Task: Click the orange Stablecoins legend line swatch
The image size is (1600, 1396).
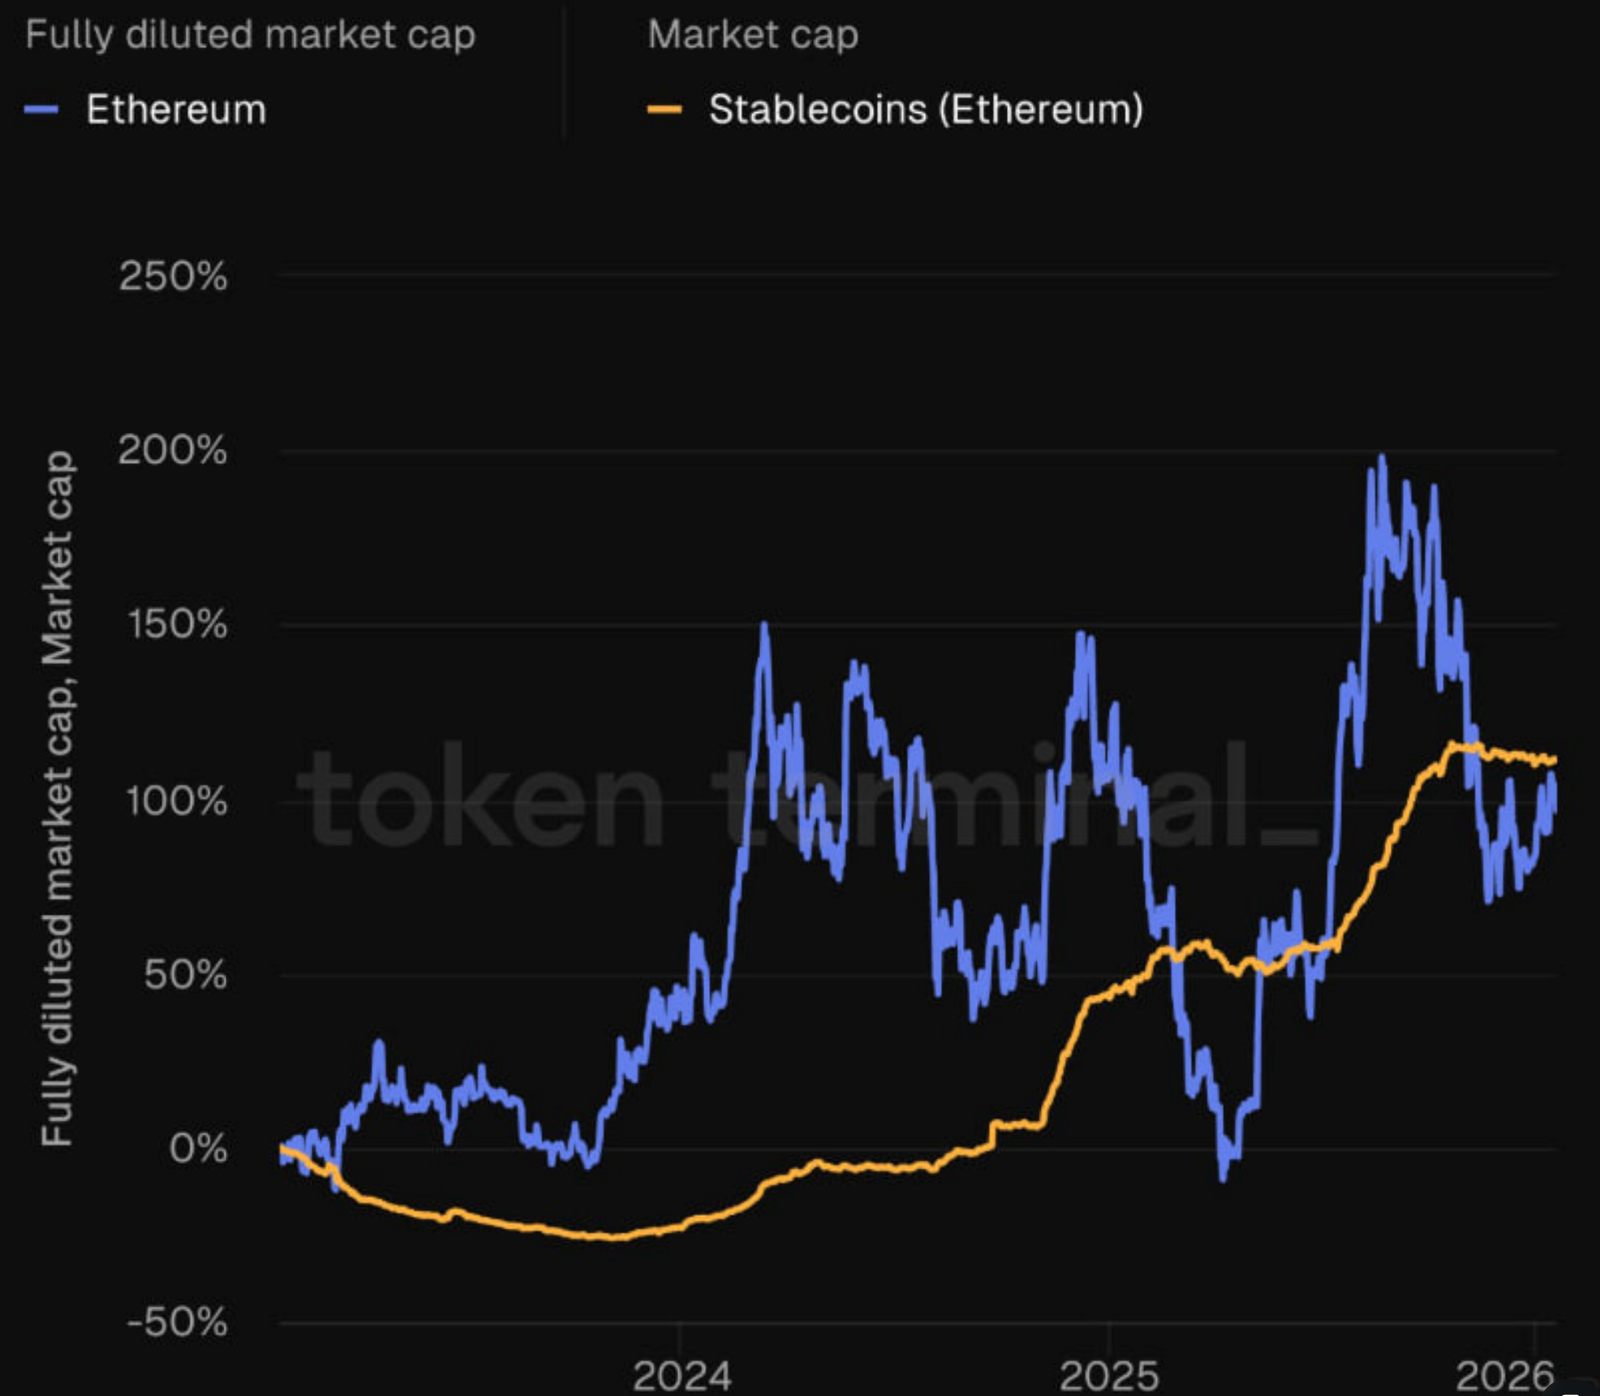Action: point(664,110)
